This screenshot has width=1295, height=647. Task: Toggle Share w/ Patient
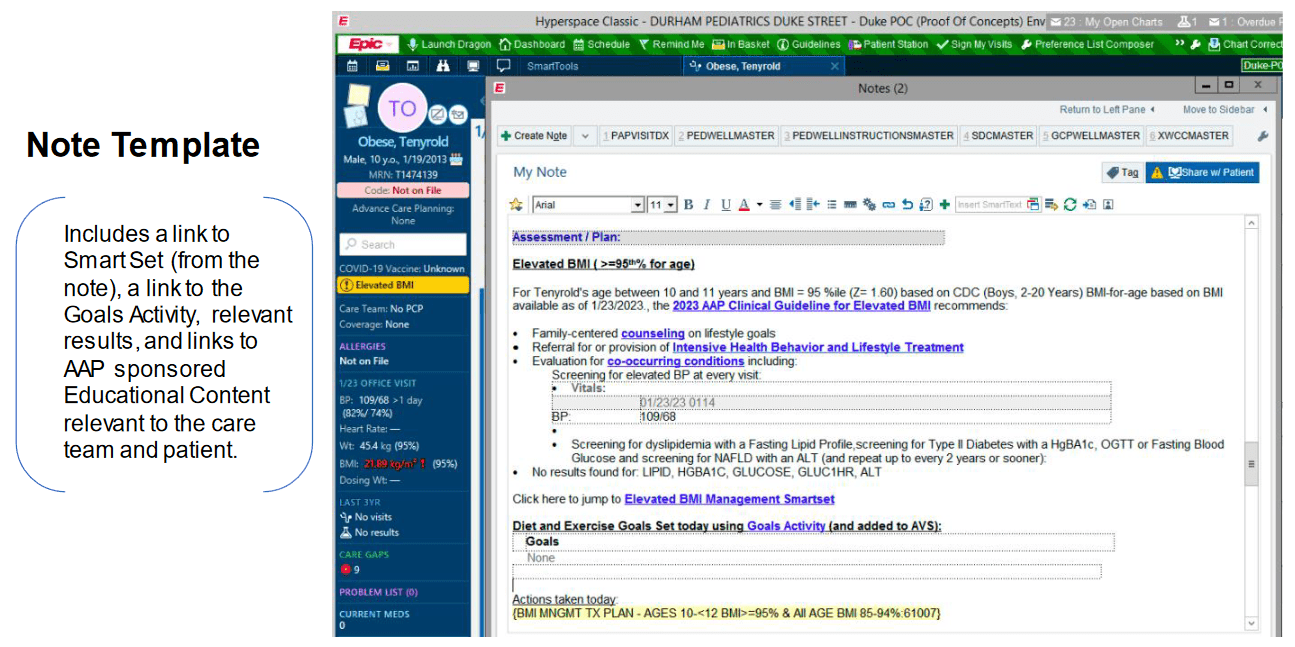(x=1202, y=172)
